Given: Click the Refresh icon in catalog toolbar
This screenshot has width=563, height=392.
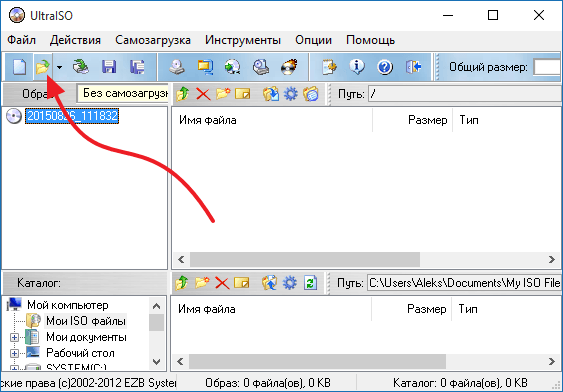Looking at the screenshot, I should (310, 283).
